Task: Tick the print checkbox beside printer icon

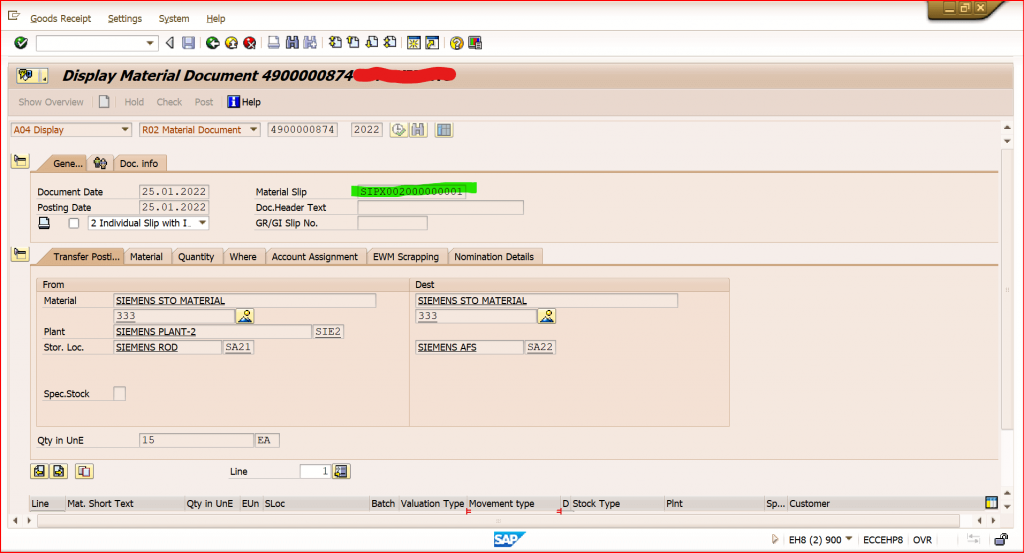Action: coord(74,223)
